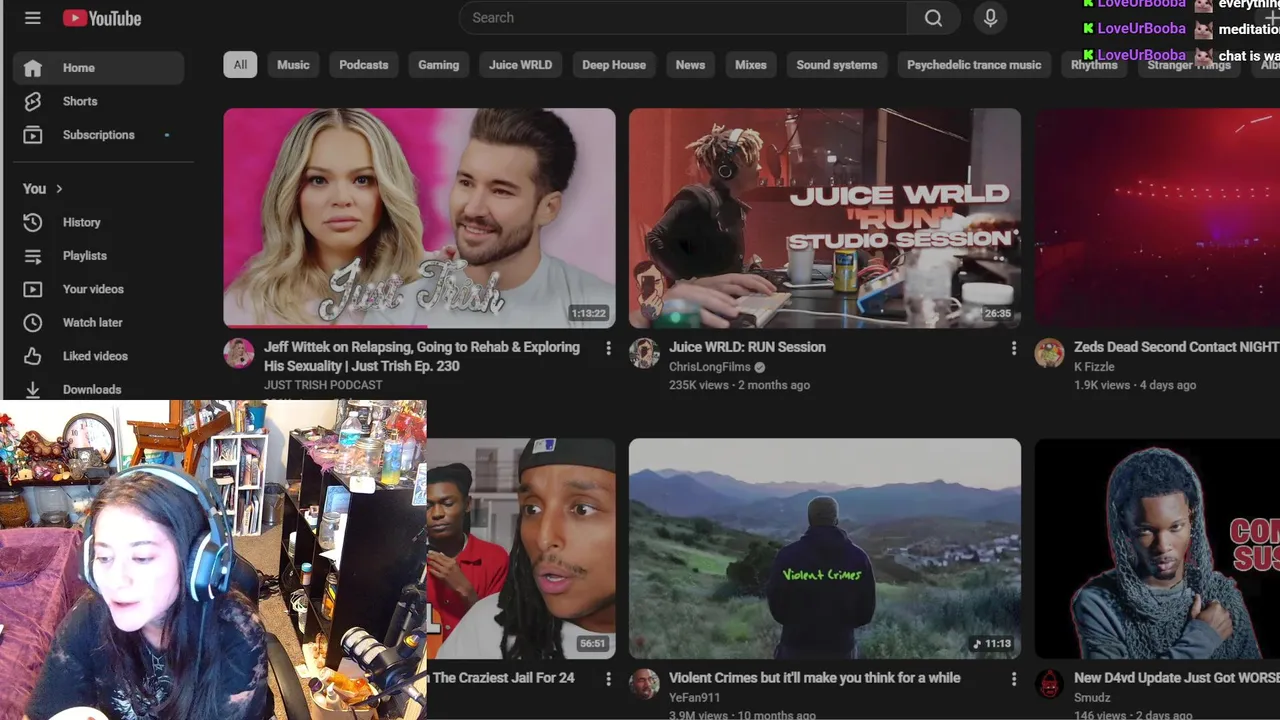Open Subscriptions icon in sidebar
The image size is (1280, 720).
click(33, 135)
